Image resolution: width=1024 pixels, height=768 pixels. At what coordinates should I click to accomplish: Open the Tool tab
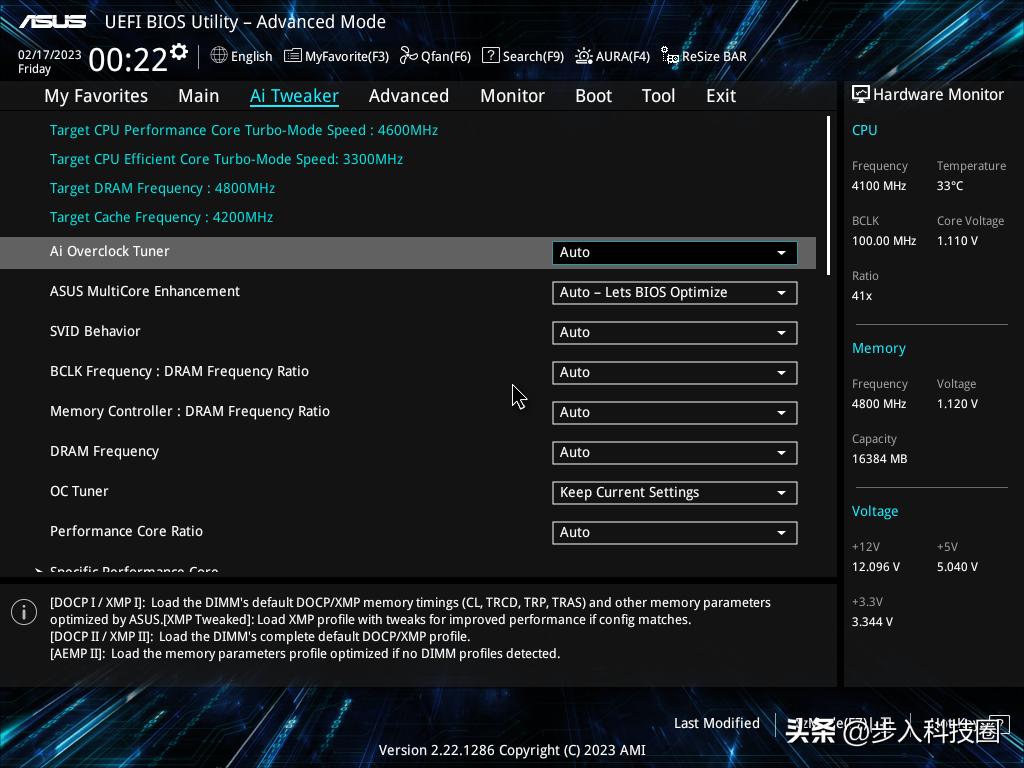[x=658, y=96]
